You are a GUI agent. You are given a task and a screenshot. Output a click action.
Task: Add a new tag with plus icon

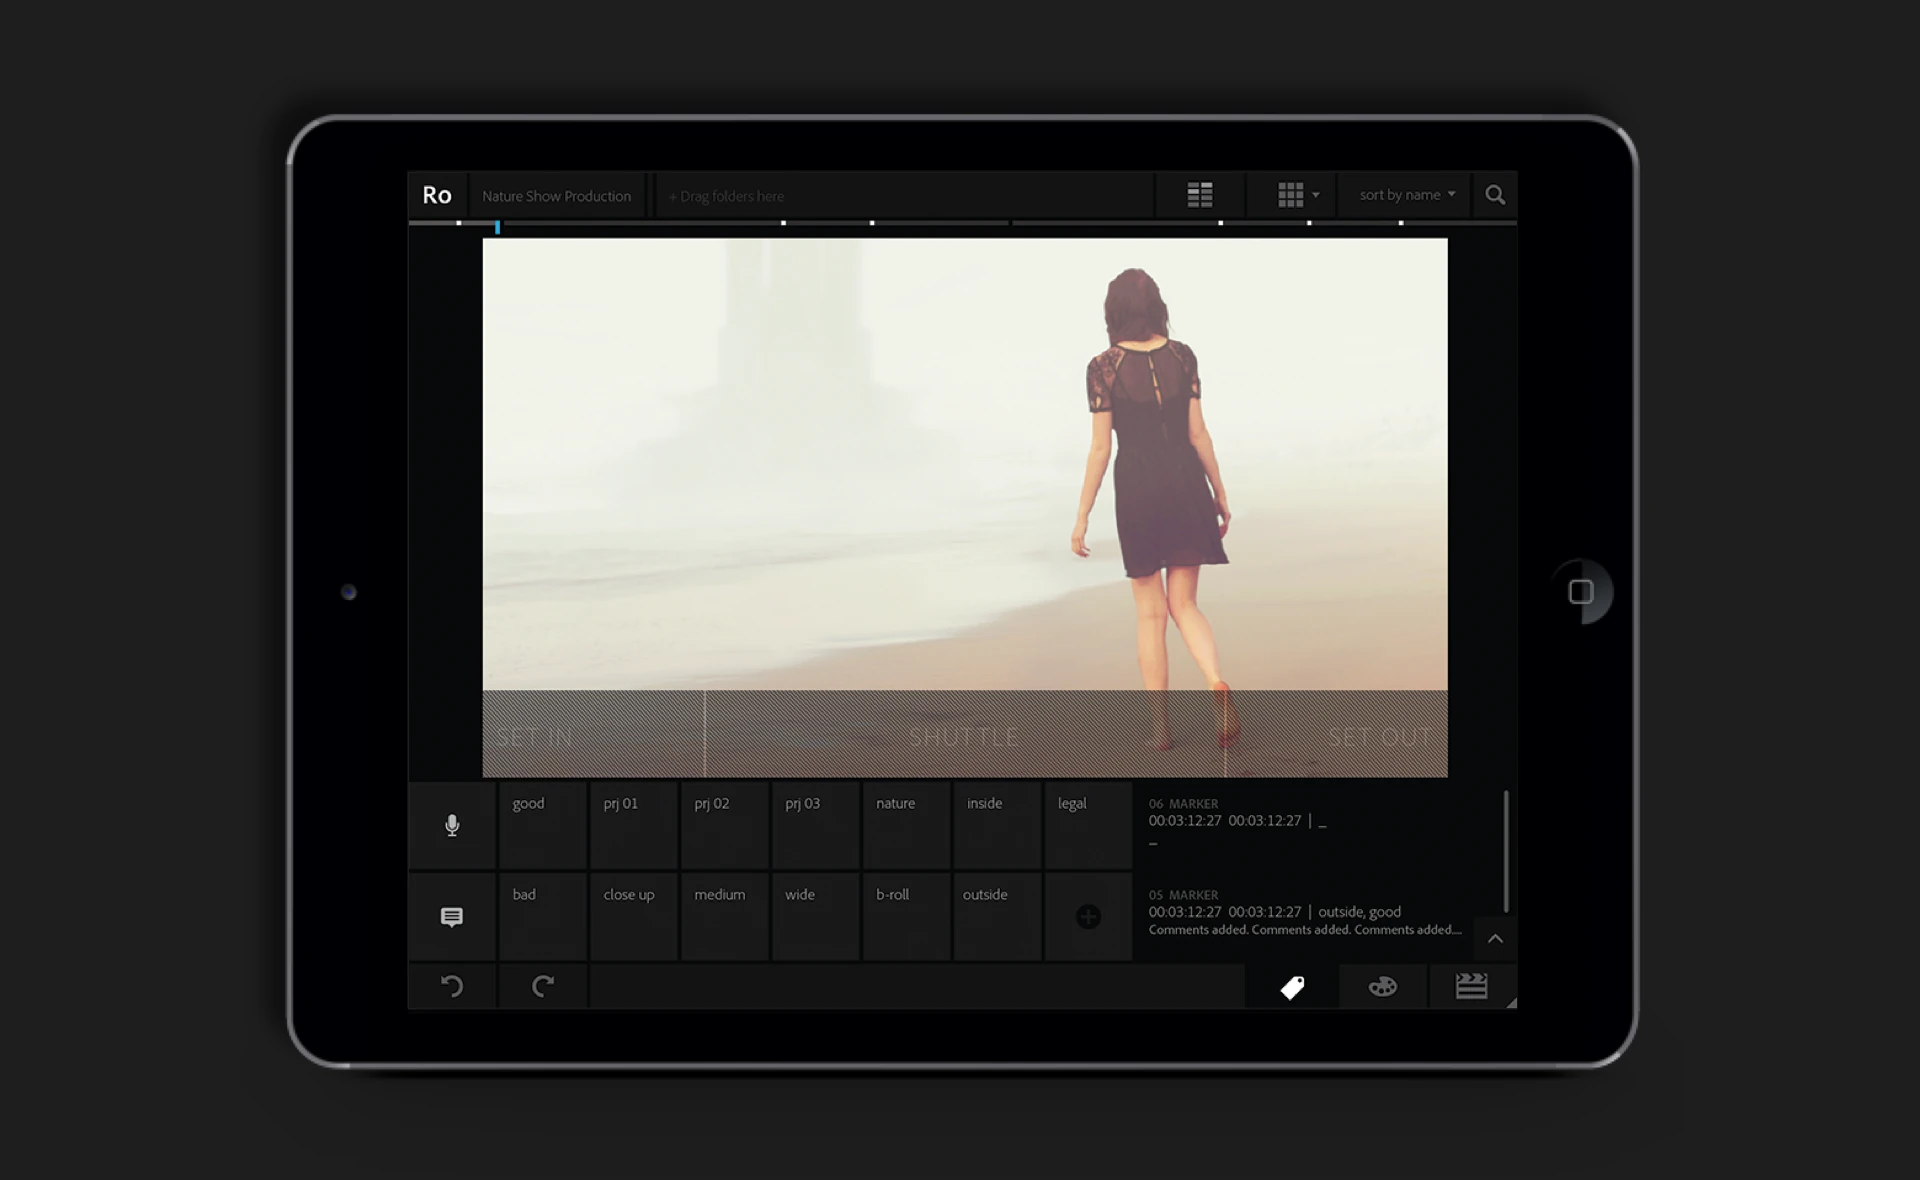click(1088, 917)
